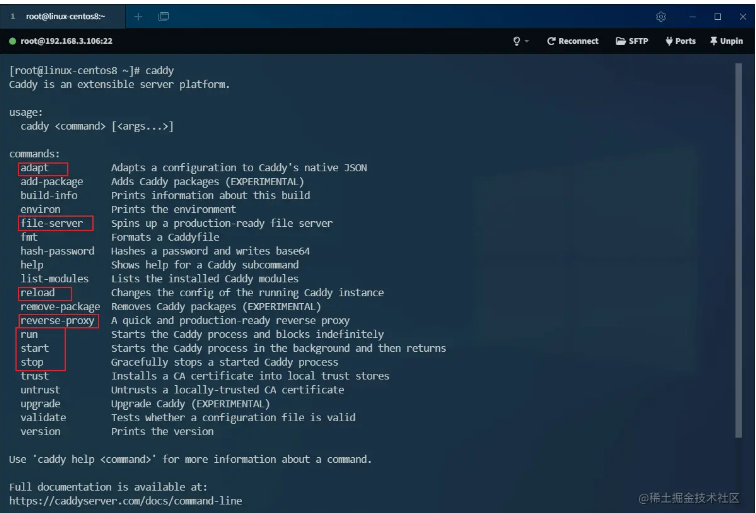Open settings gear in title bar
Image resolution: width=756 pixels, height=513 pixels.
point(661,17)
